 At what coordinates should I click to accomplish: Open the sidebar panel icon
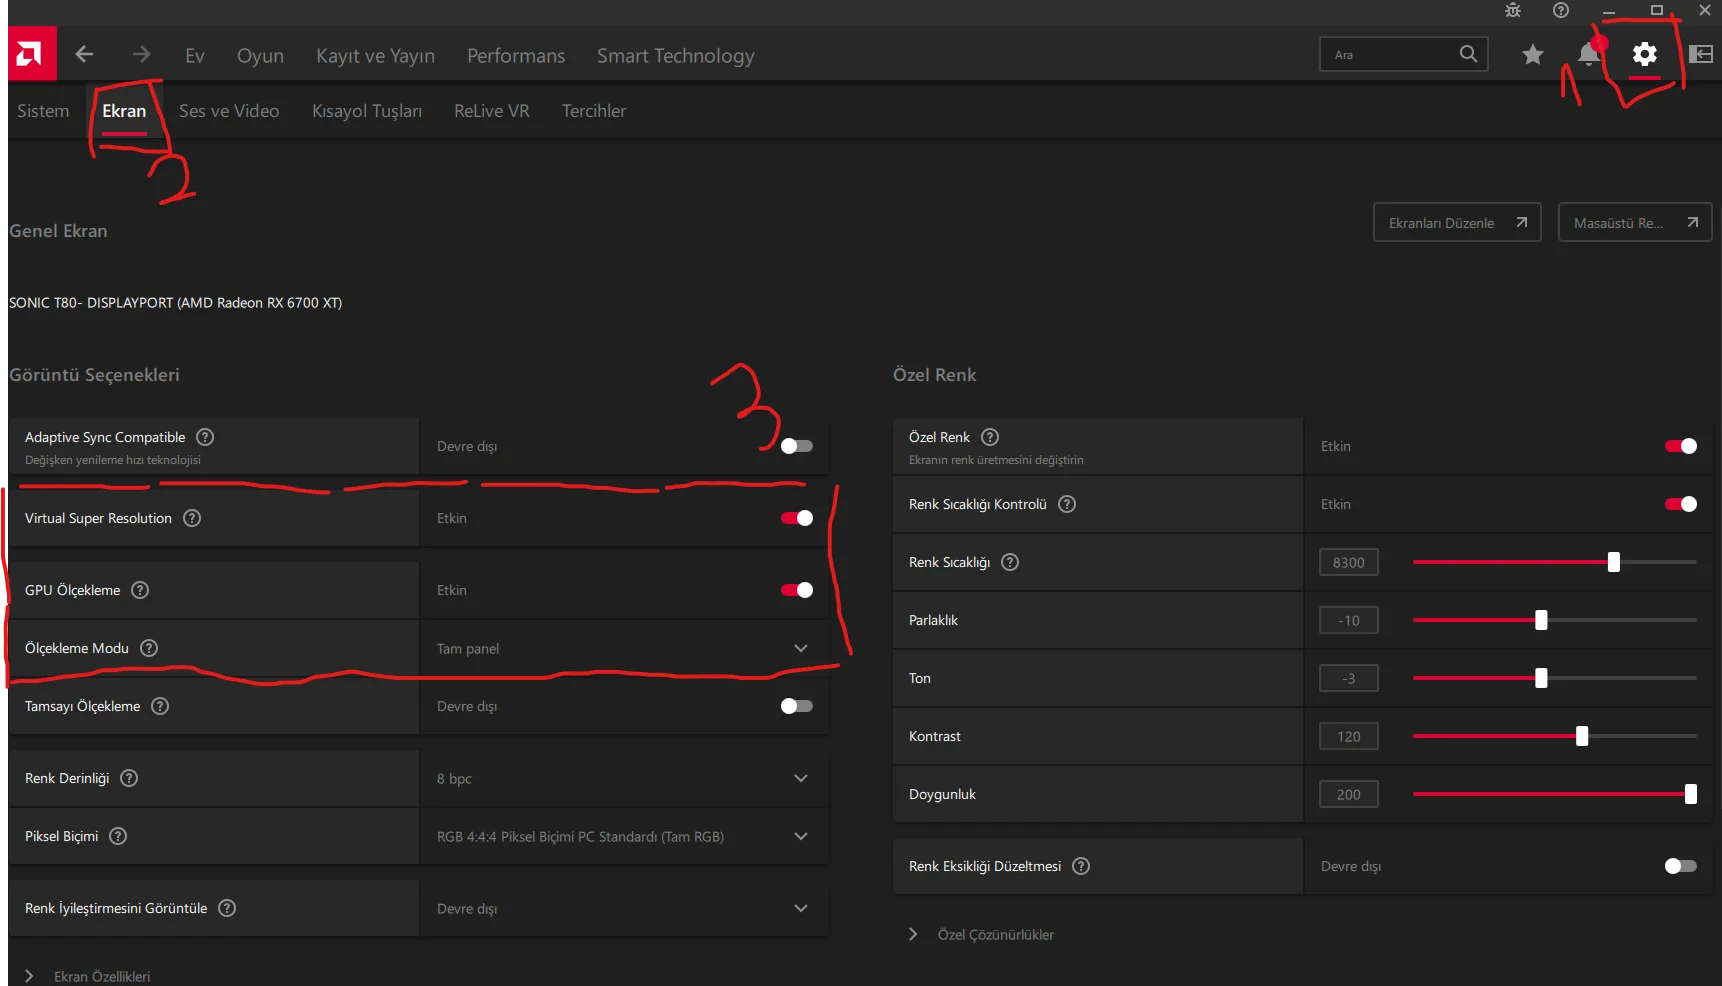pos(1701,55)
